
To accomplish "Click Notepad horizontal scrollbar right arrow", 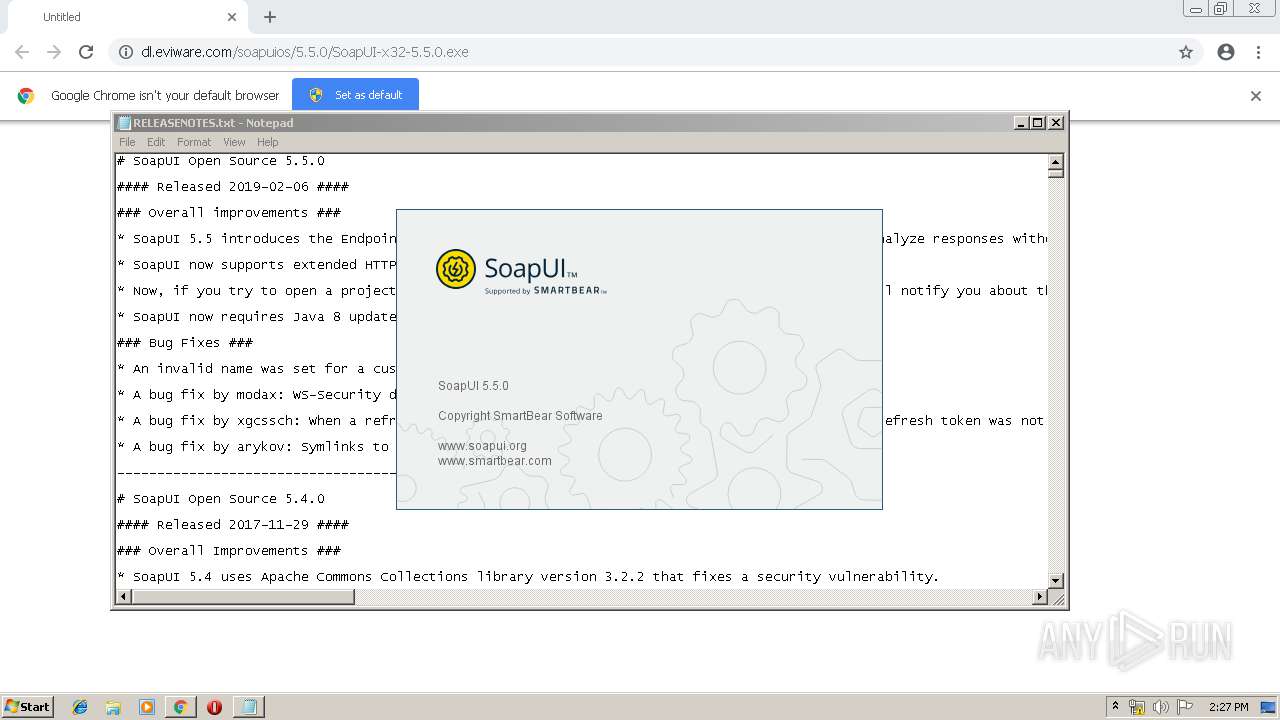I will [1039, 597].
